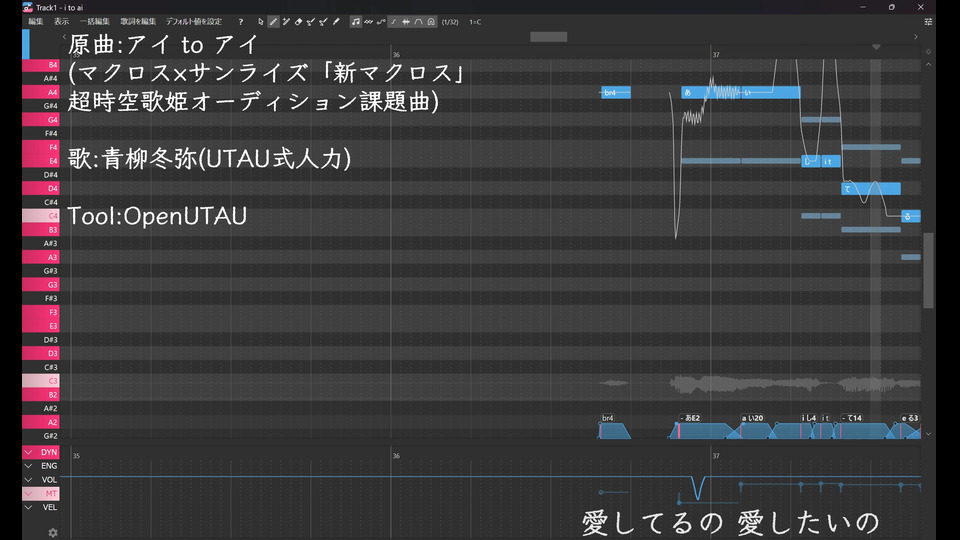Screen dimensions: 960x540
Task: Toggle waveform display icon
Action: 406,22
